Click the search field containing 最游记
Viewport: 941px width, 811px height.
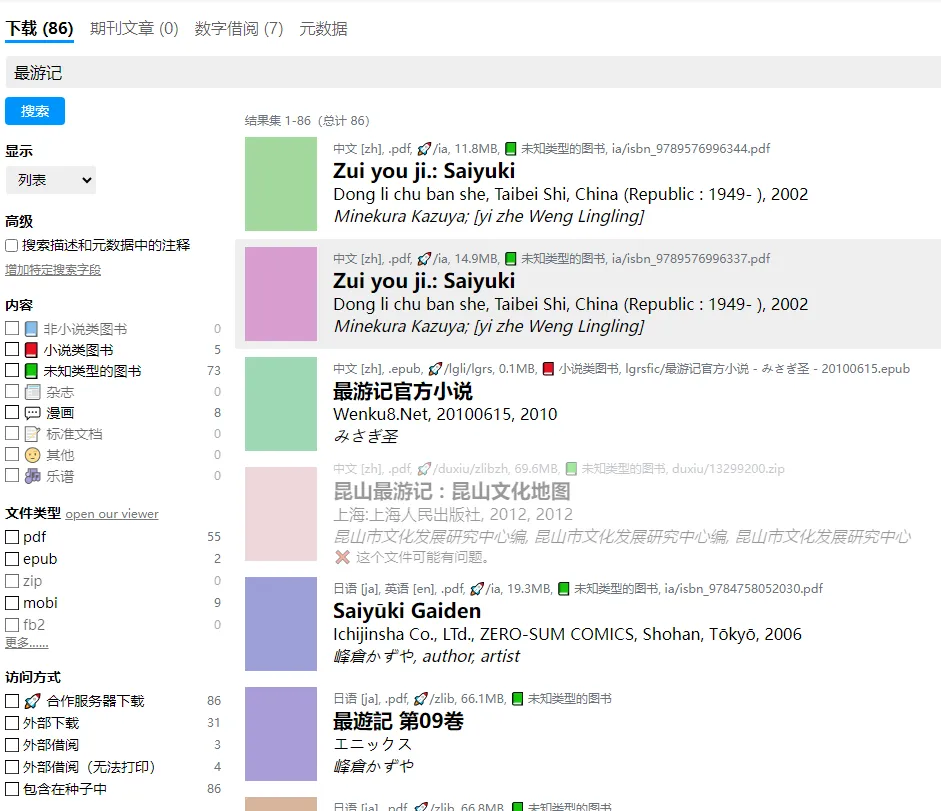(473, 73)
